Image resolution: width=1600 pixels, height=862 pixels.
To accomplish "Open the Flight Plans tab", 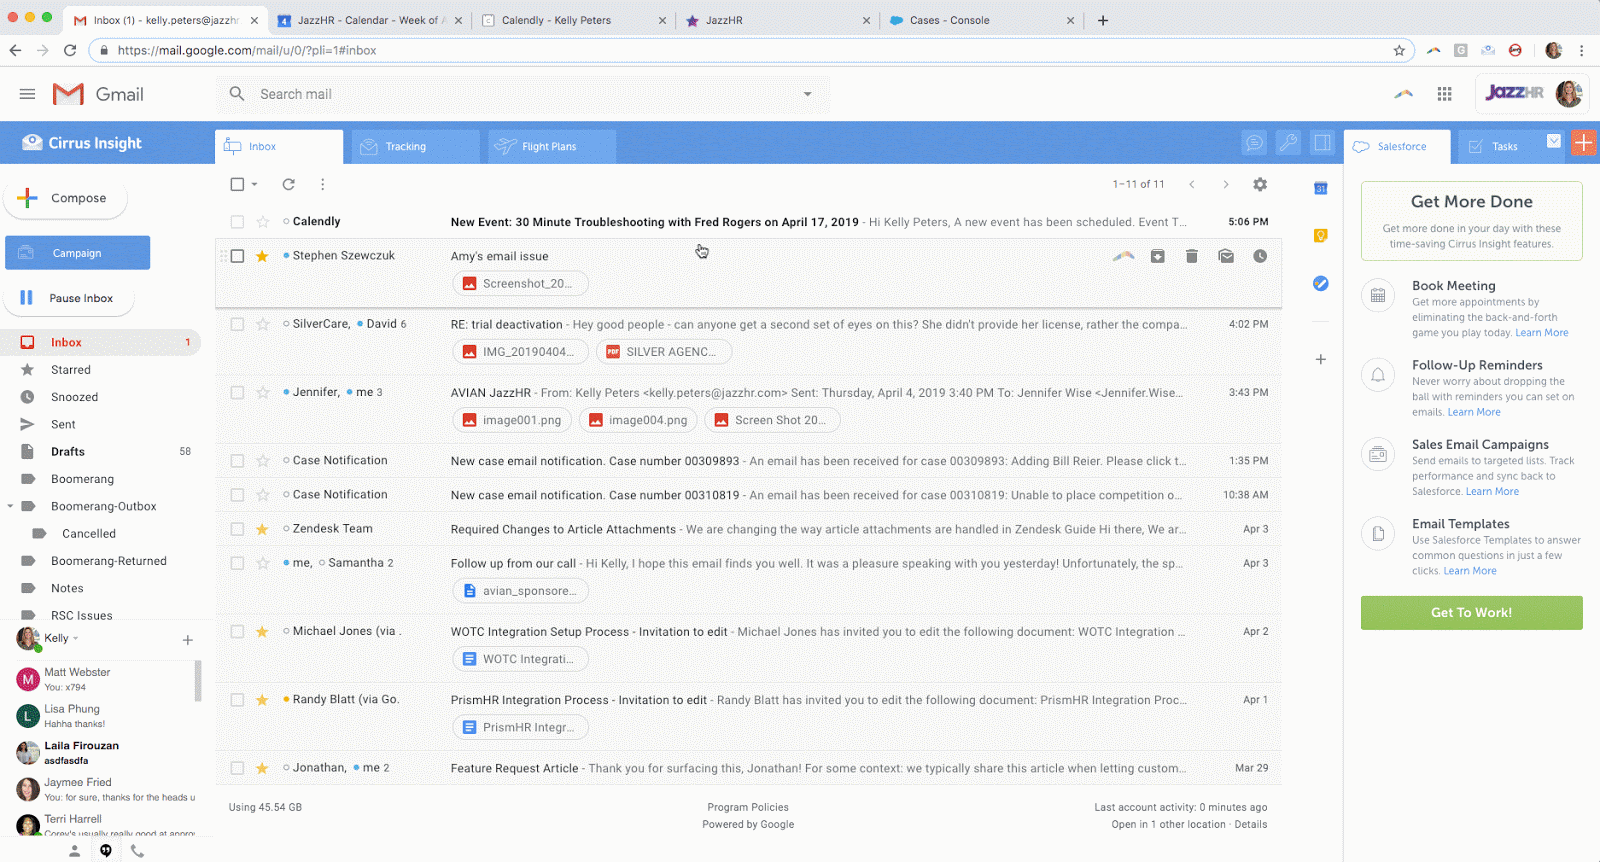I will 552,146.
